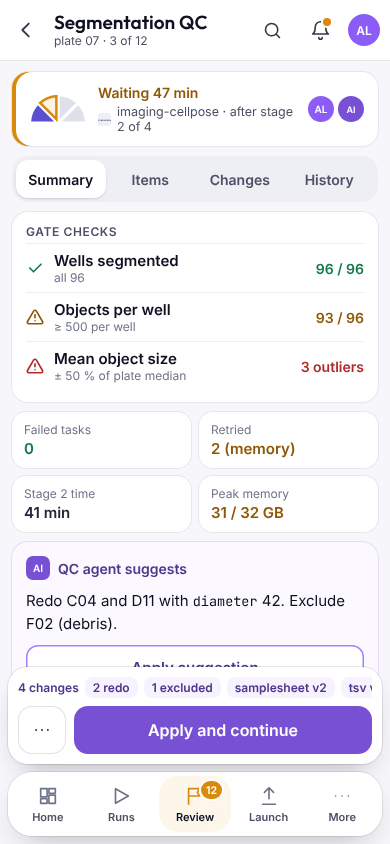Screen dimensions: 390x844
Task: Go back using the left chevron
Action: click(26, 30)
